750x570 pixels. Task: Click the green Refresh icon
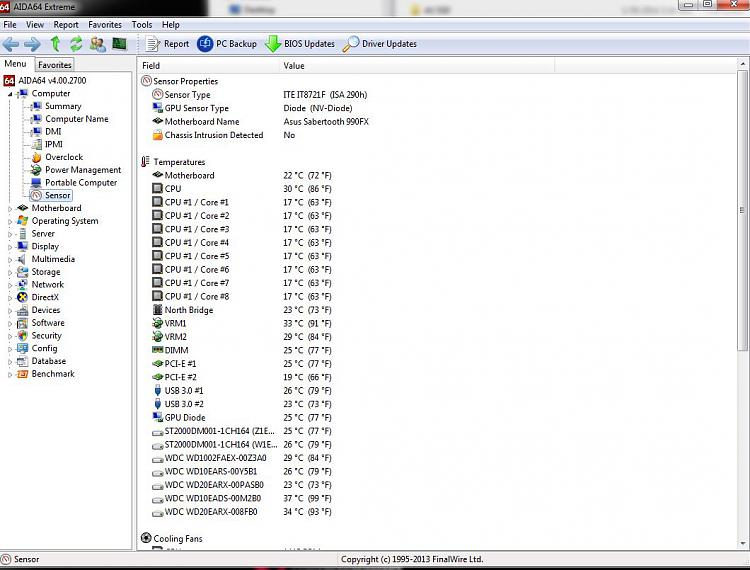point(76,44)
